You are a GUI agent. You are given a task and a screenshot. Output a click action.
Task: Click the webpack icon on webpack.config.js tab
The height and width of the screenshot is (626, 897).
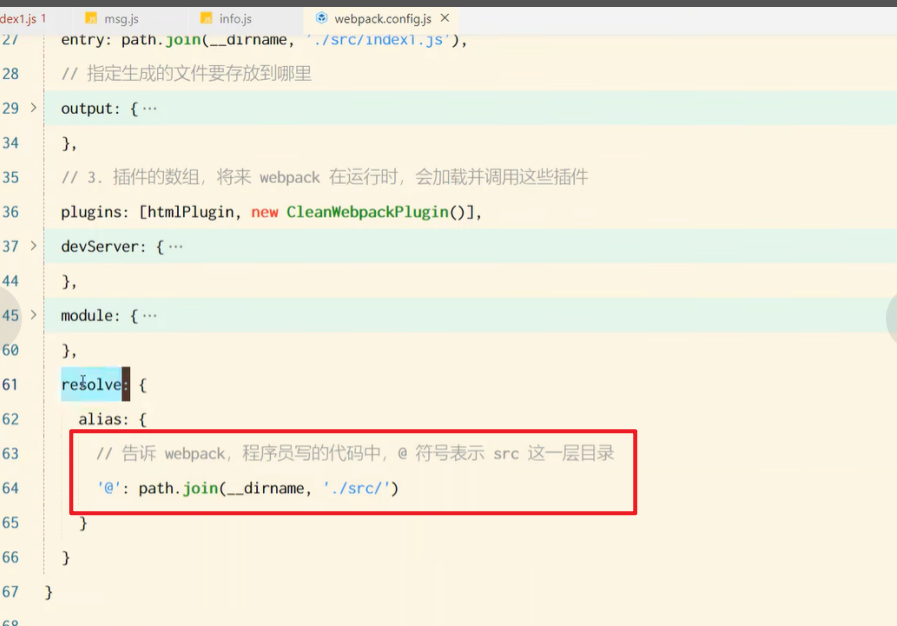[321, 18]
